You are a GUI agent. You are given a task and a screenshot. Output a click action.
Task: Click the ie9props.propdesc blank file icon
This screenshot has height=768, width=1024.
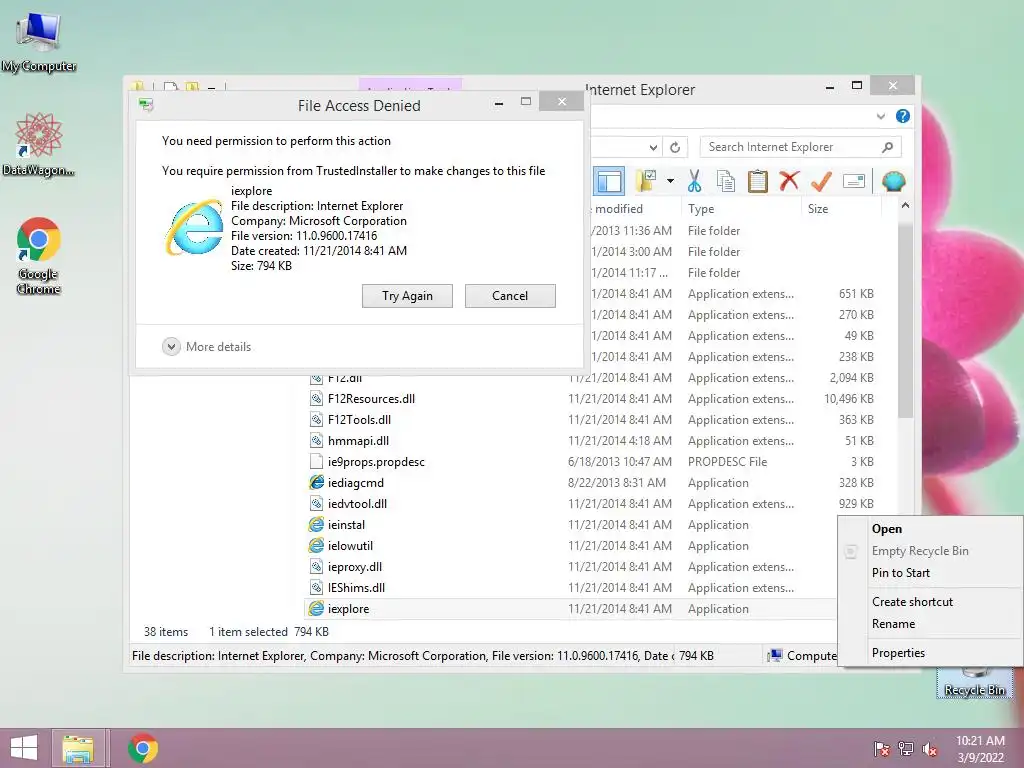pyautogui.click(x=316, y=462)
